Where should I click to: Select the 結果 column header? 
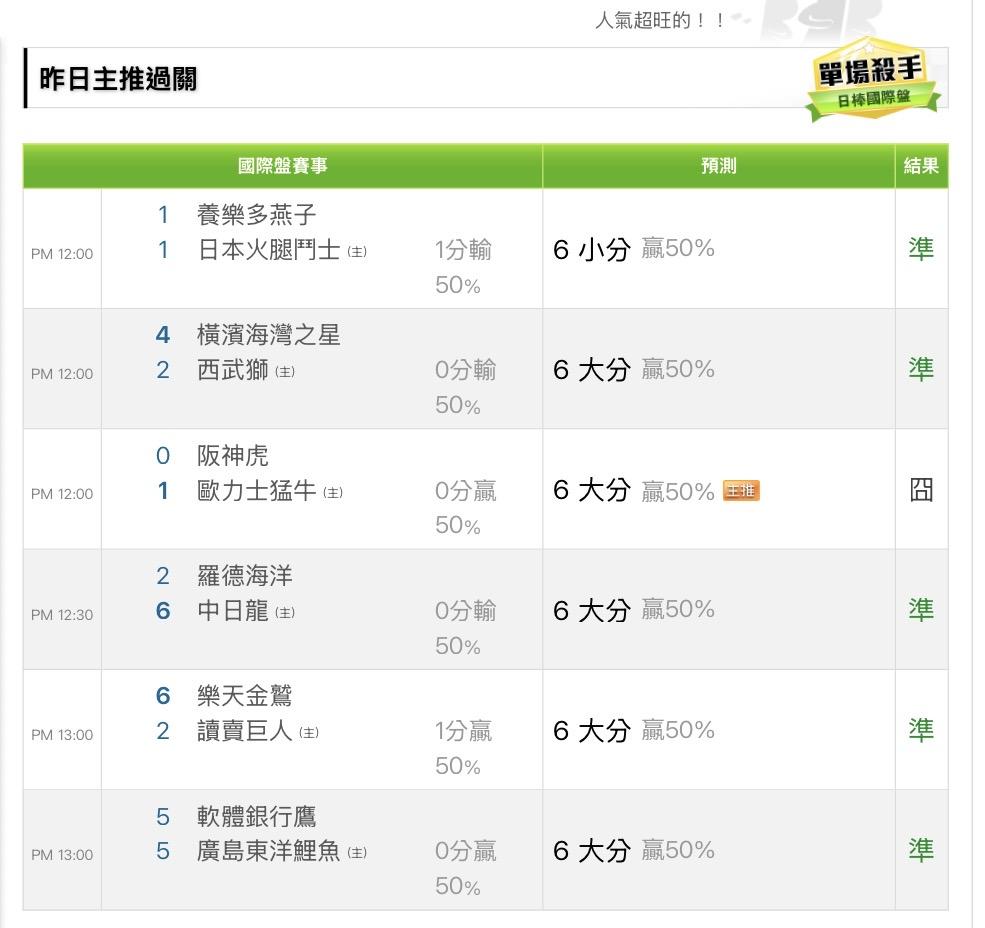920,166
